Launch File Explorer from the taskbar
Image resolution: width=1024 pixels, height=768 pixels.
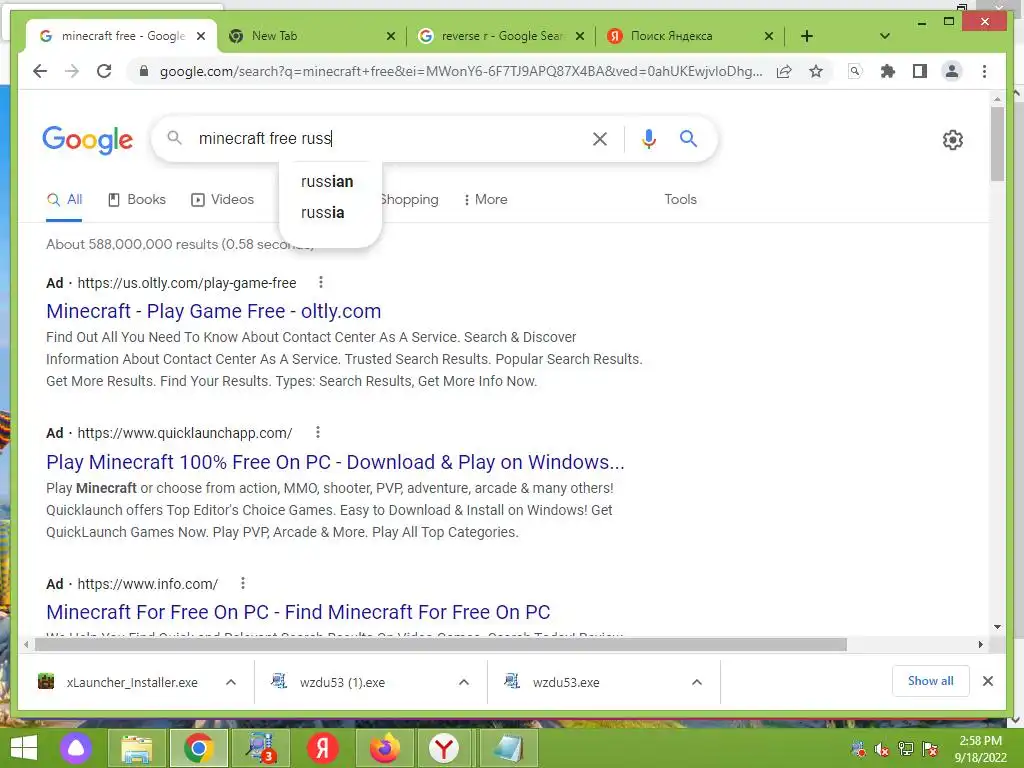[x=136, y=748]
